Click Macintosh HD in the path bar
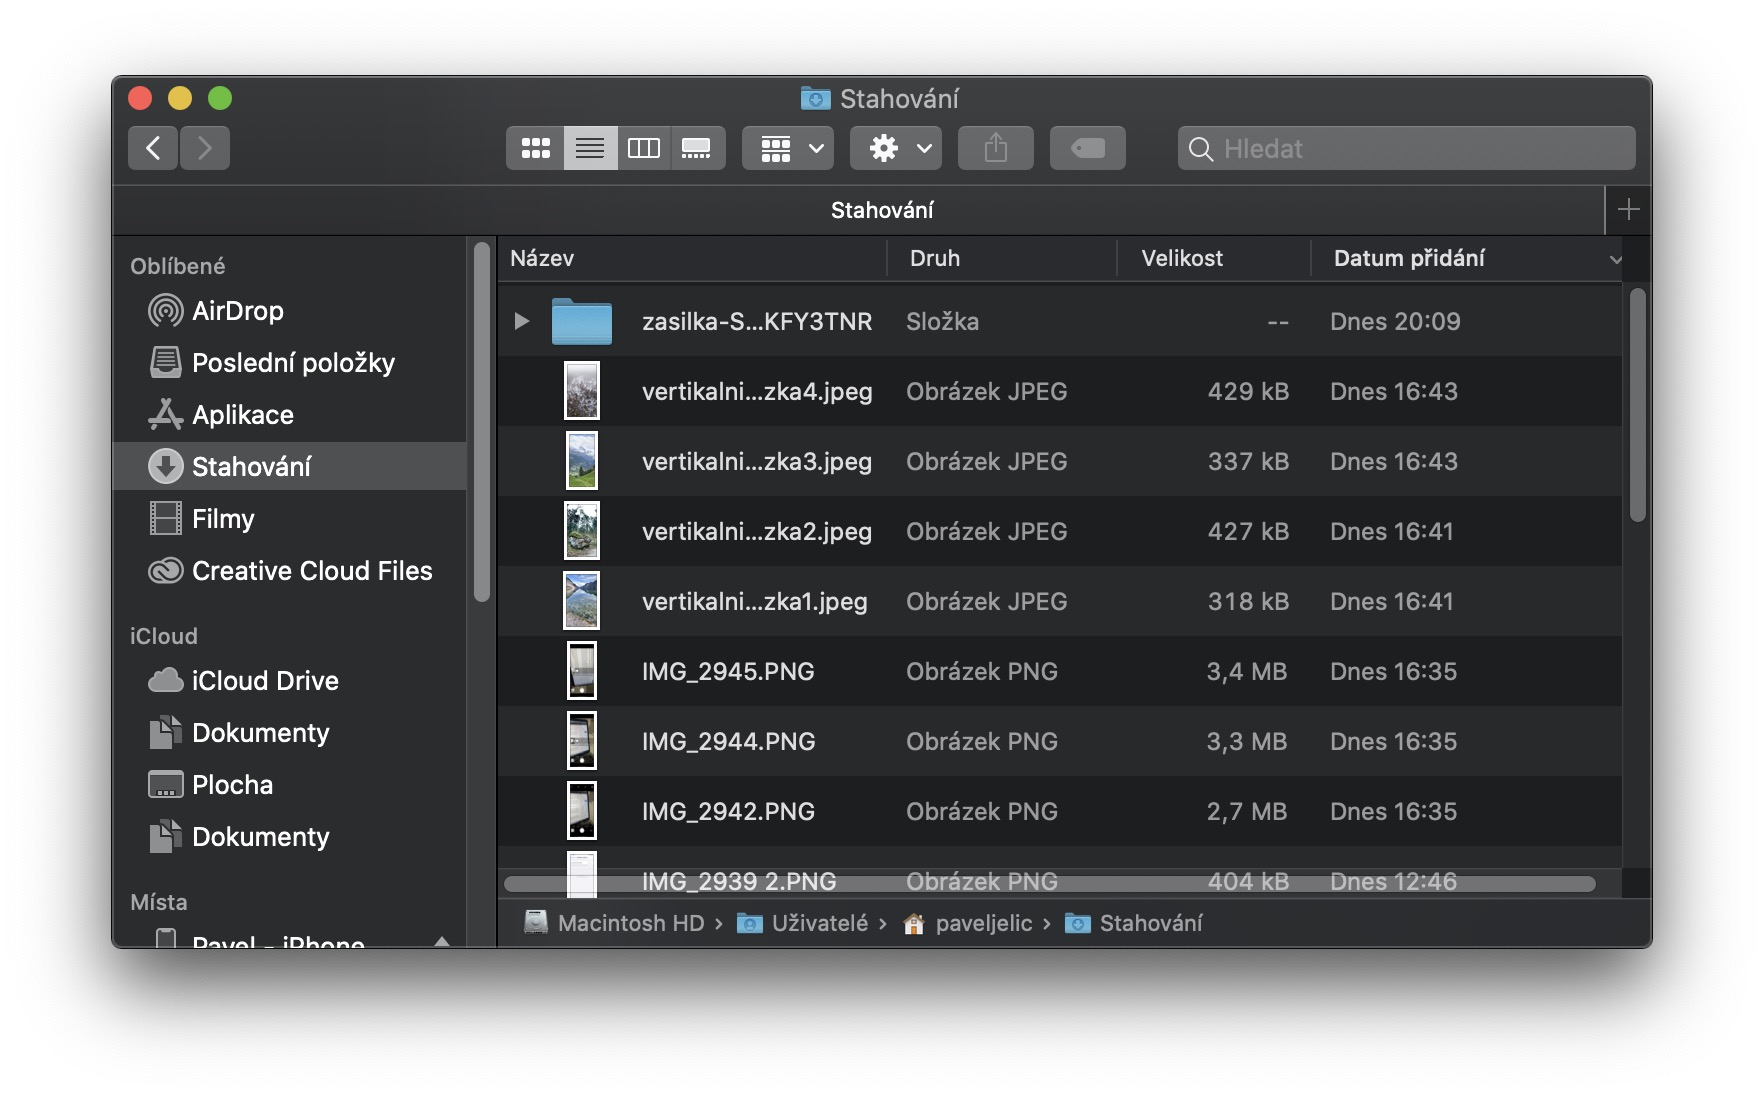Image resolution: width=1764 pixels, height=1096 pixels. [x=630, y=923]
